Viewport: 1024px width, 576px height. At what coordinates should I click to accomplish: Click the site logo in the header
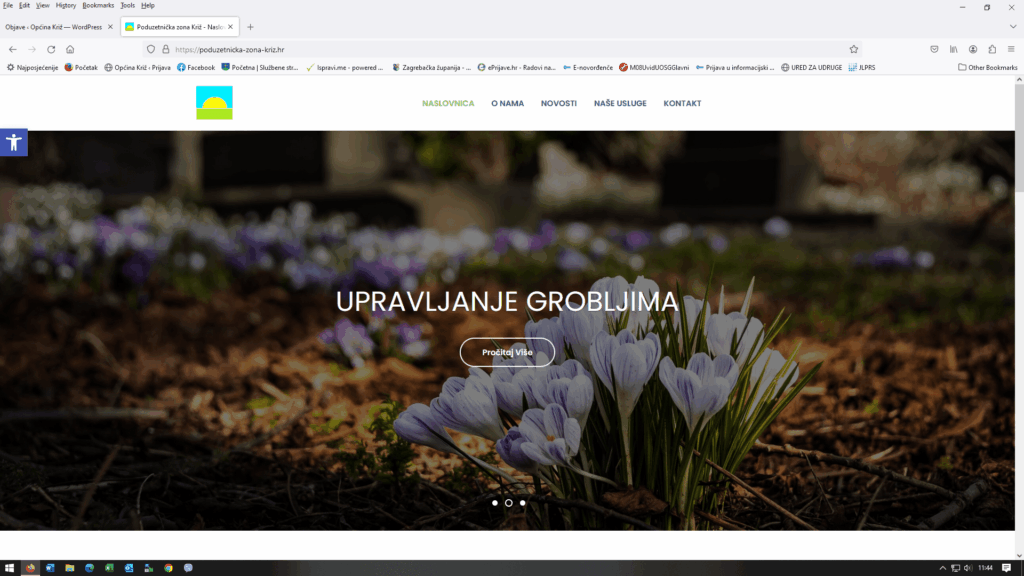click(x=214, y=103)
